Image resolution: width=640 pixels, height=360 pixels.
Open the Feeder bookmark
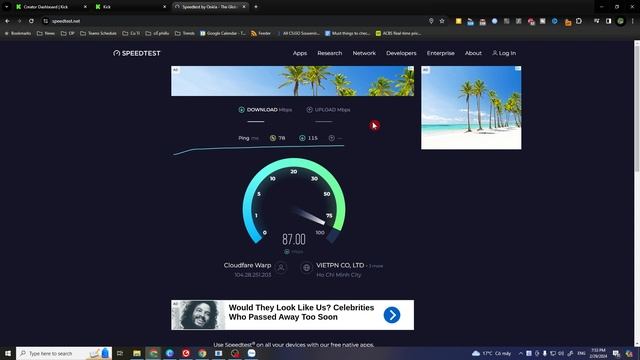tap(261, 33)
